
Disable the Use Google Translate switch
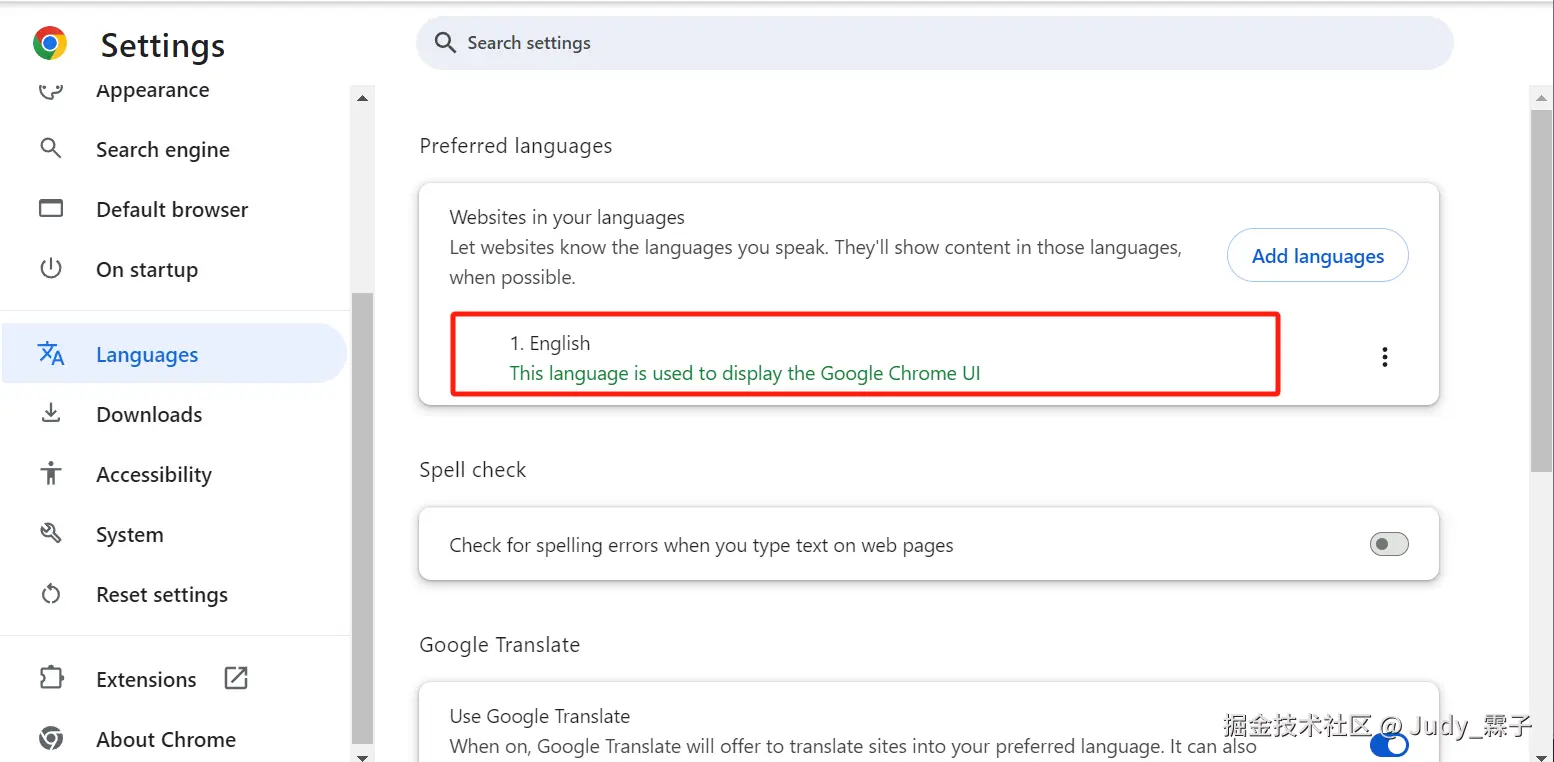(x=1388, y=745)
